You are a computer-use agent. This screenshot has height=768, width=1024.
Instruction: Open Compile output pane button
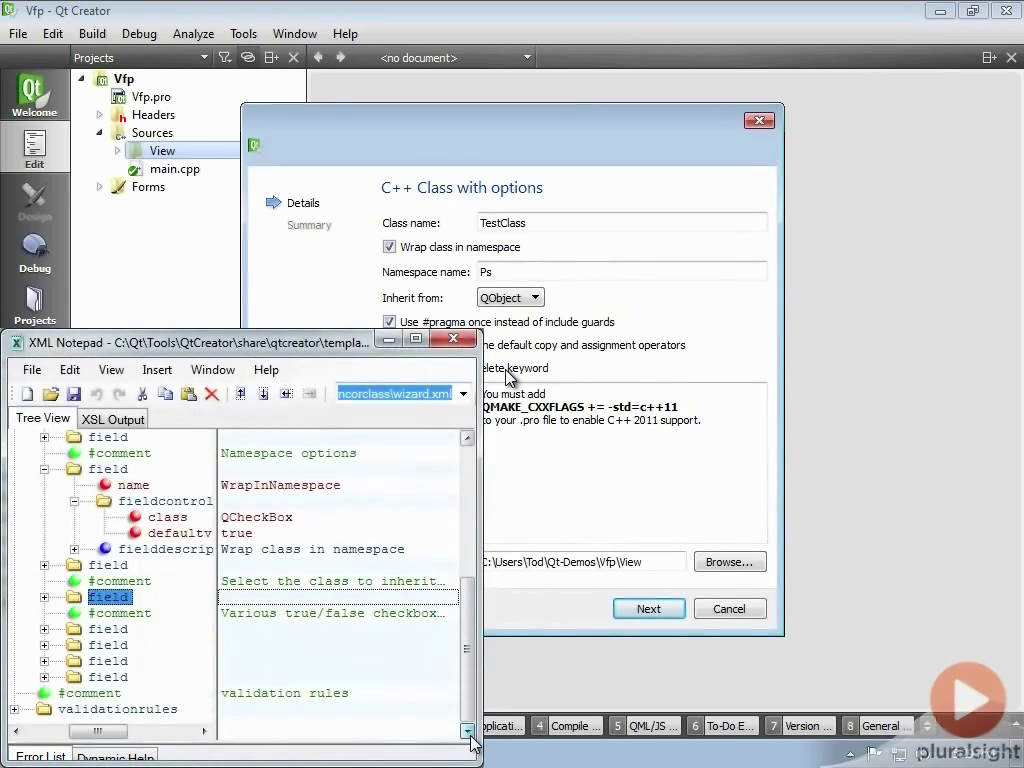click(566, 726)
